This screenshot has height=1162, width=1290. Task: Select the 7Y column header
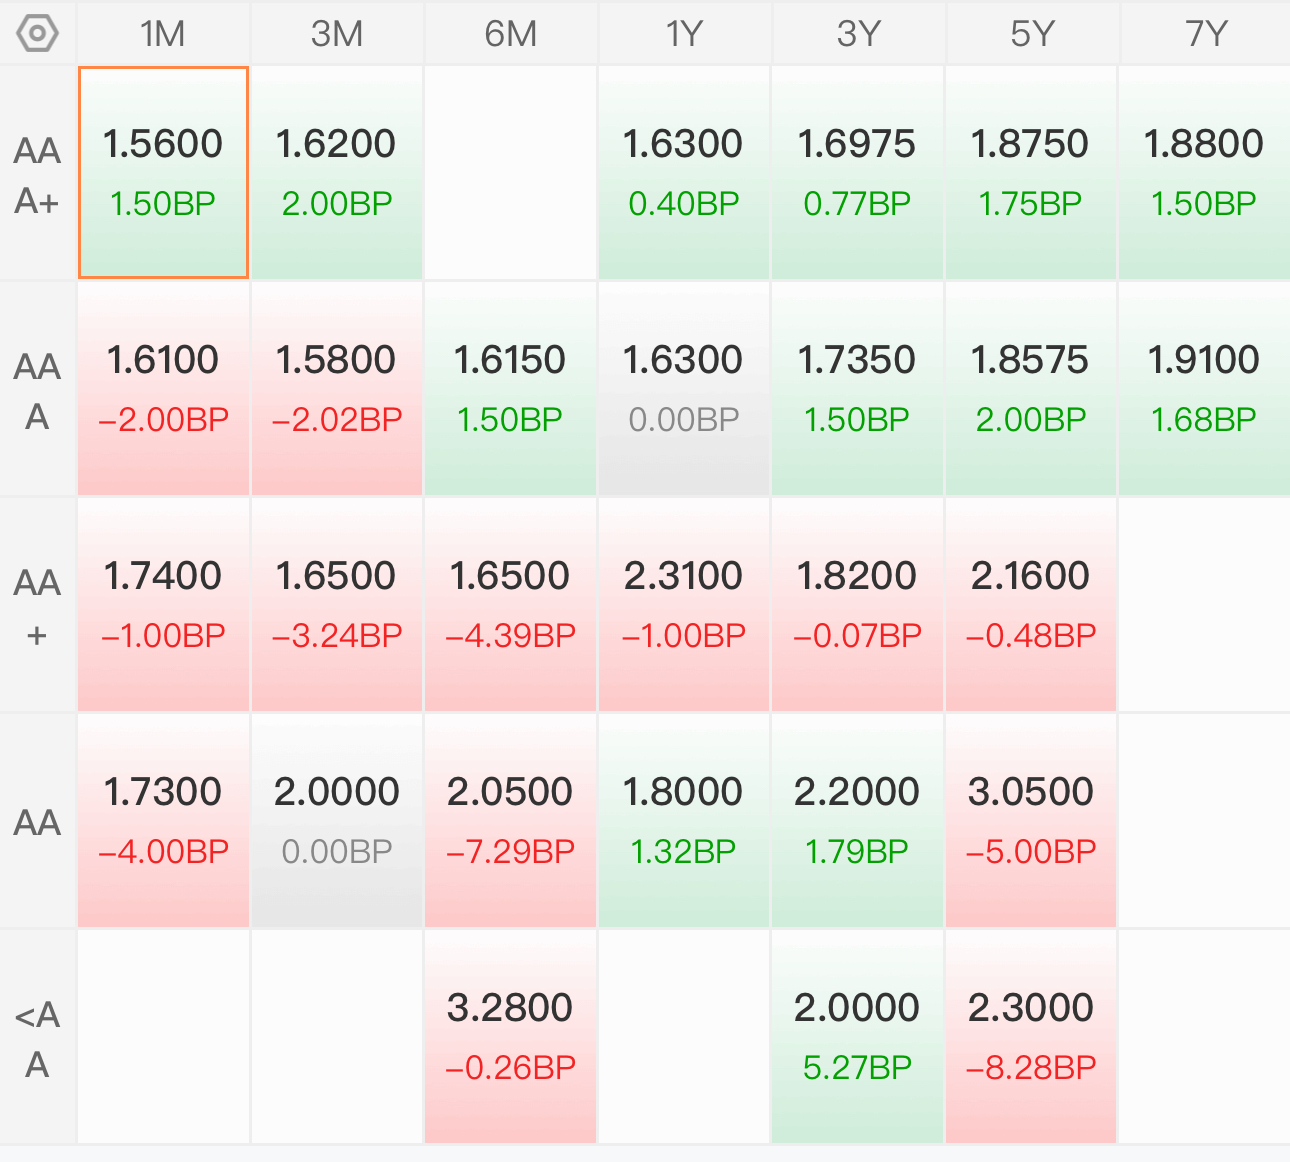click(1205, 34)
